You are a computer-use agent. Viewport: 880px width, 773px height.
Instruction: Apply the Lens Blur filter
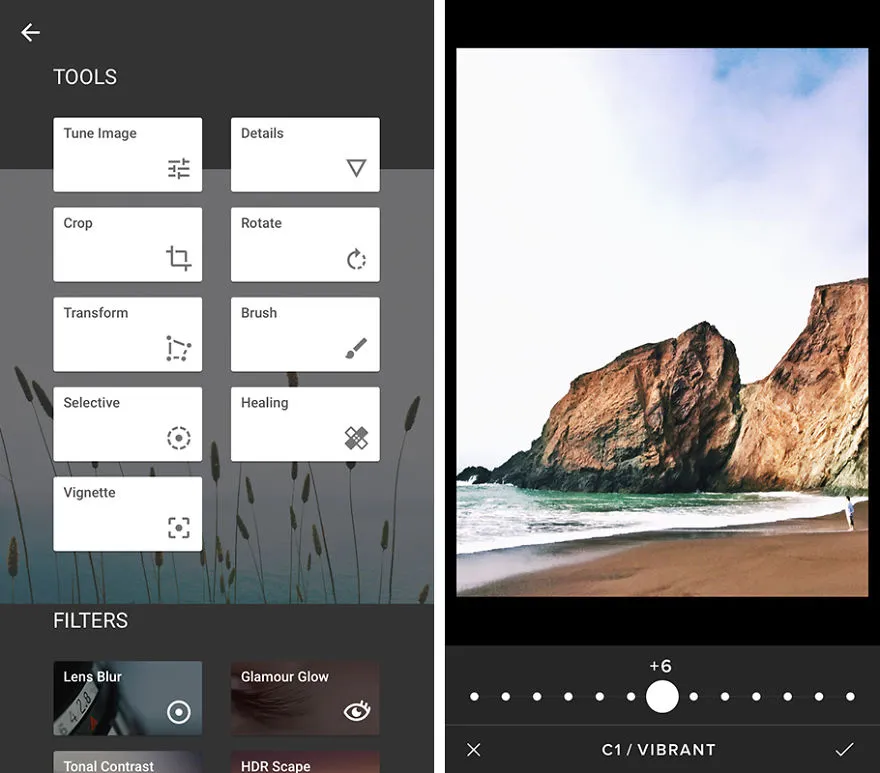(x=127, y=698)
